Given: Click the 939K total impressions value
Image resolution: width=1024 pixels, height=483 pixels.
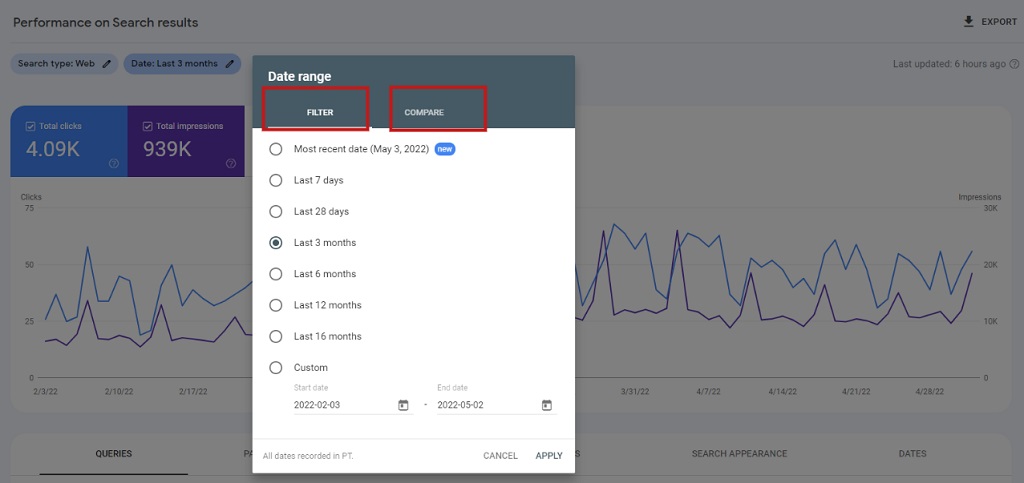Looking at the screenshot, I should [167, 149].
